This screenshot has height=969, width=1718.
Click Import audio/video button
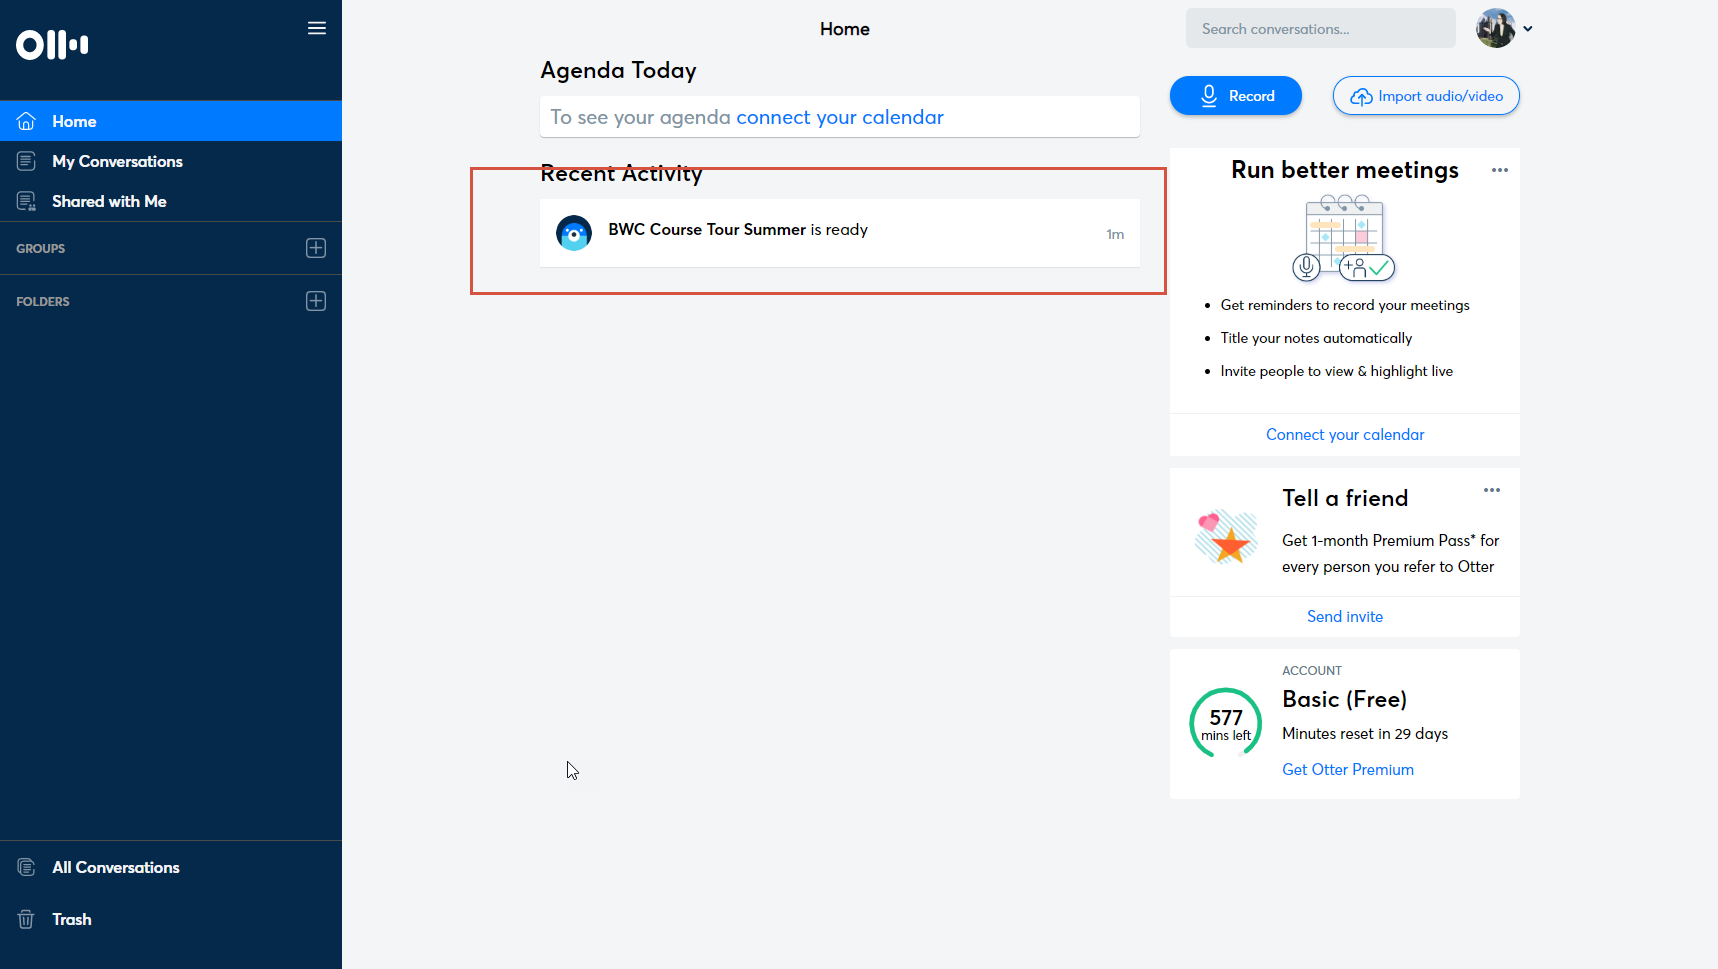coord(1425,96)
